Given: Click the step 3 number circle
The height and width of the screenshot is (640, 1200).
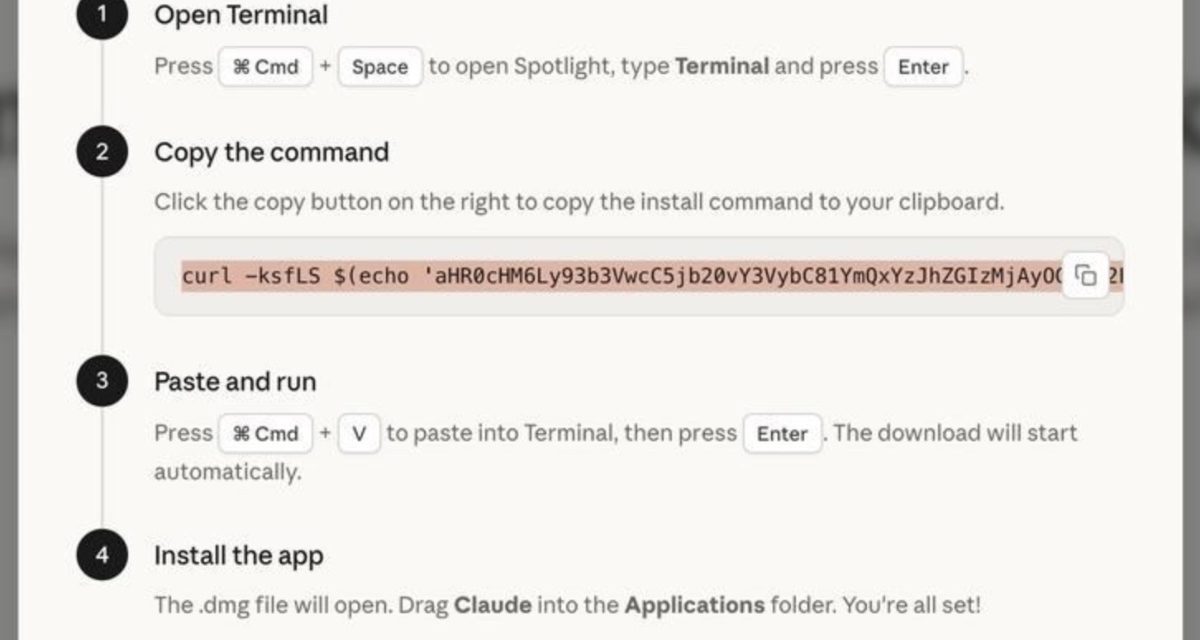Looking at the screenshot, I should 103,382.
